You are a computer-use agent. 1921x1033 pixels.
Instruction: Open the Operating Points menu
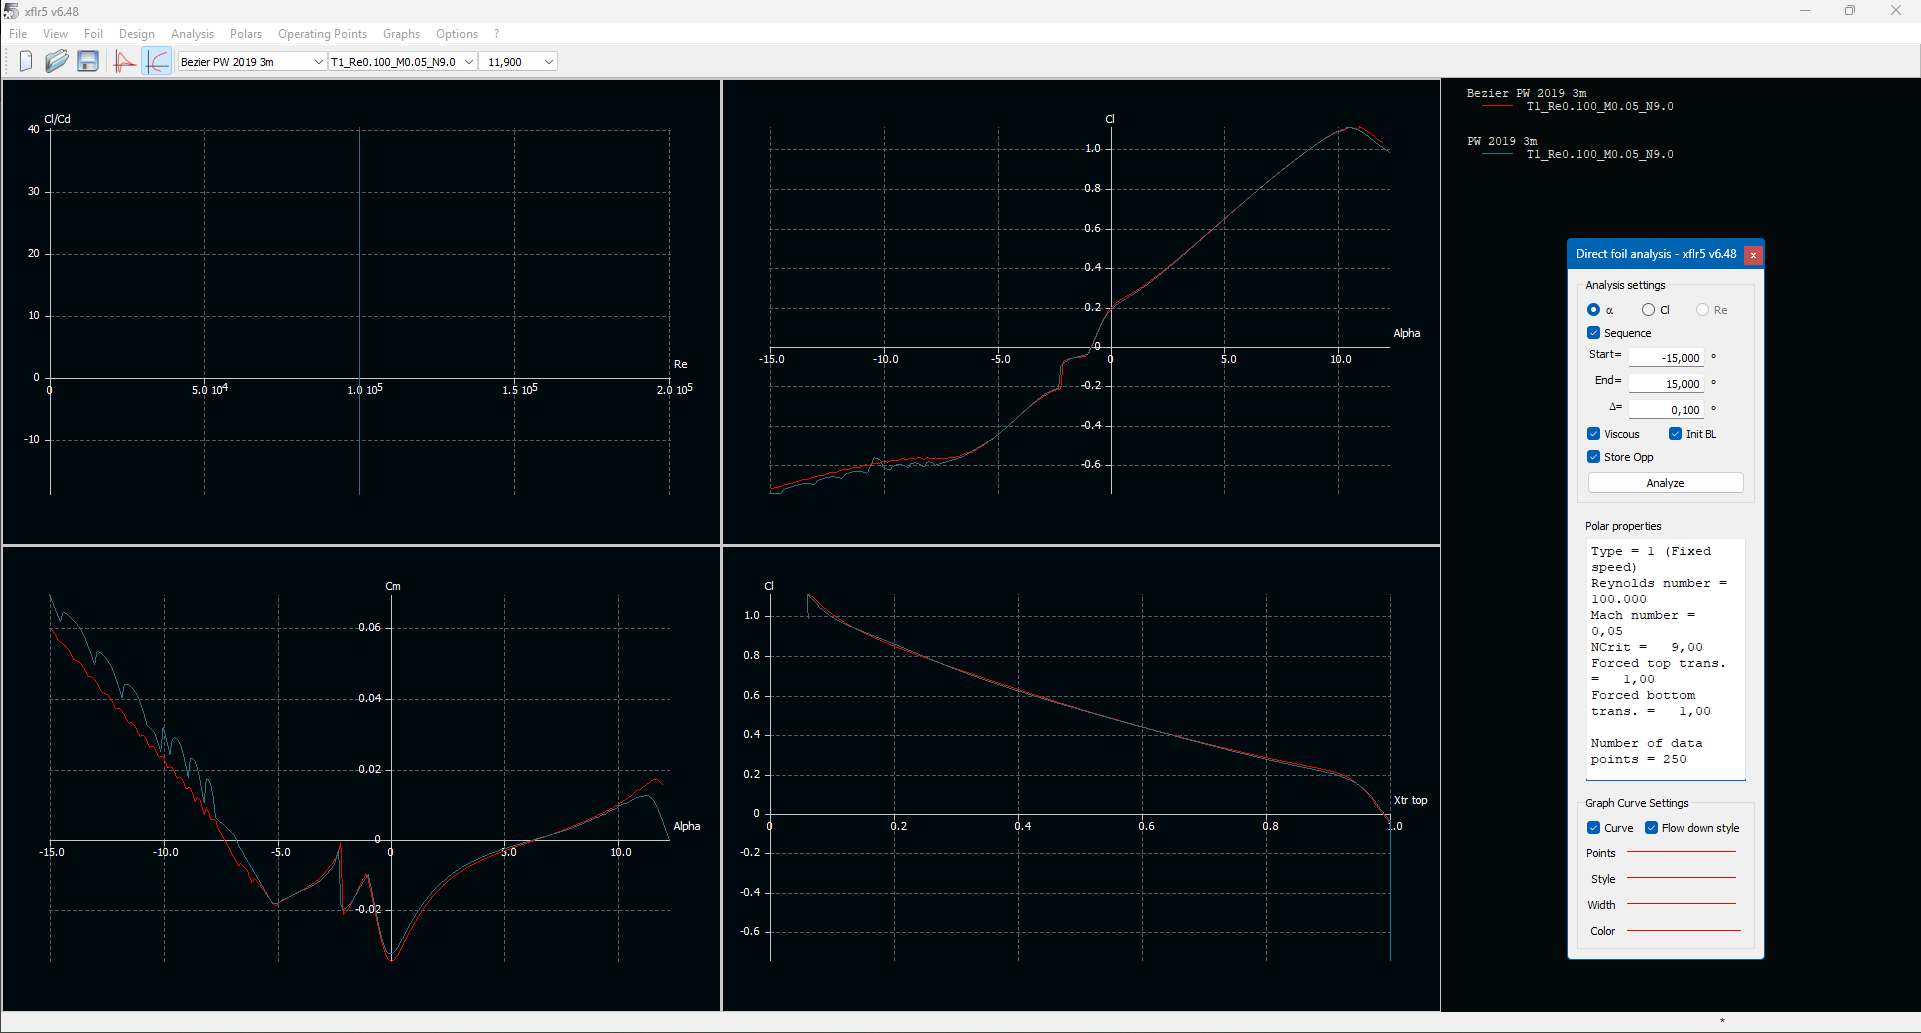(x=322, y=33)
